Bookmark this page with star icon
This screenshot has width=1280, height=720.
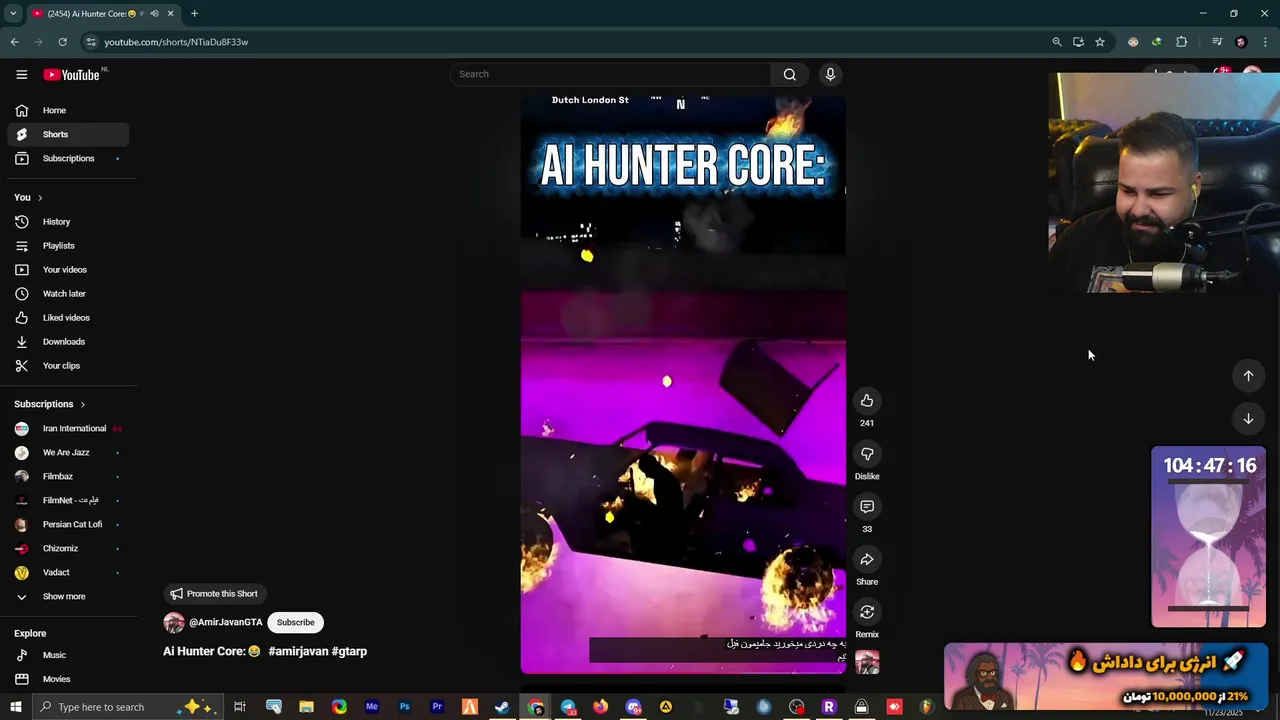tap(1100, 42)
